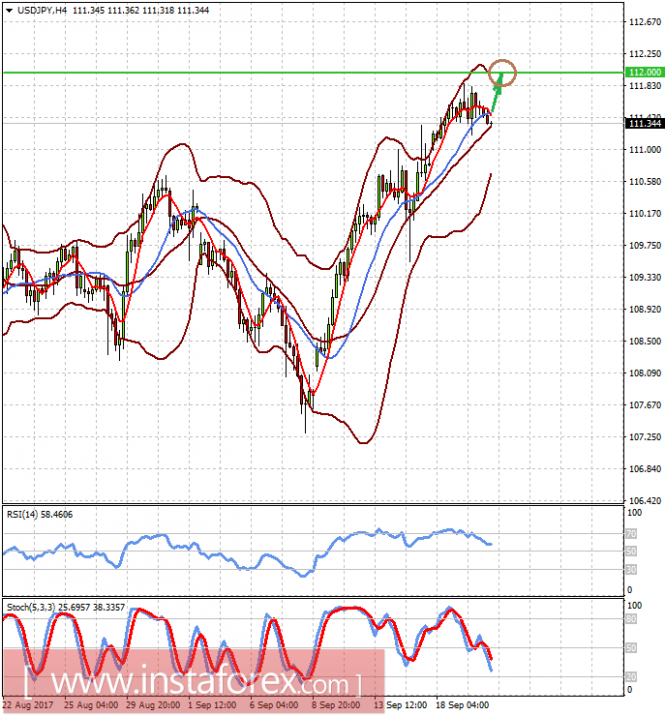Select the USDJPY,H4 chart title text
Screen dimensions: 665x716
[42, 10]
